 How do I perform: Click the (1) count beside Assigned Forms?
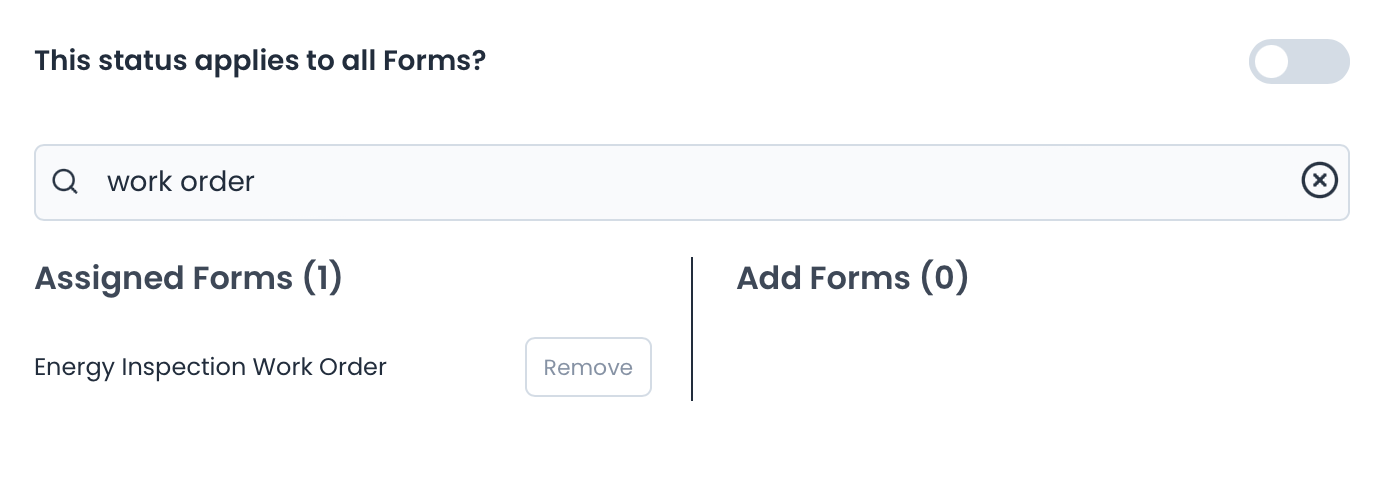322,278
